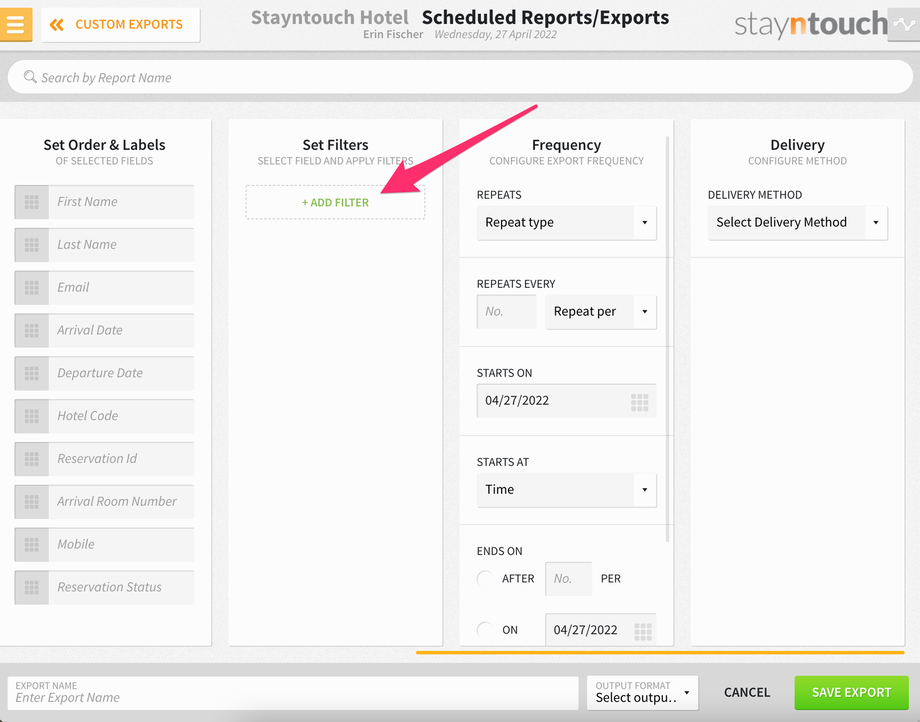Image resolution: width=920 pixels, height=722 pixels.
Task: Click the Hotel Code label field
Action: (x=121, y=416)
